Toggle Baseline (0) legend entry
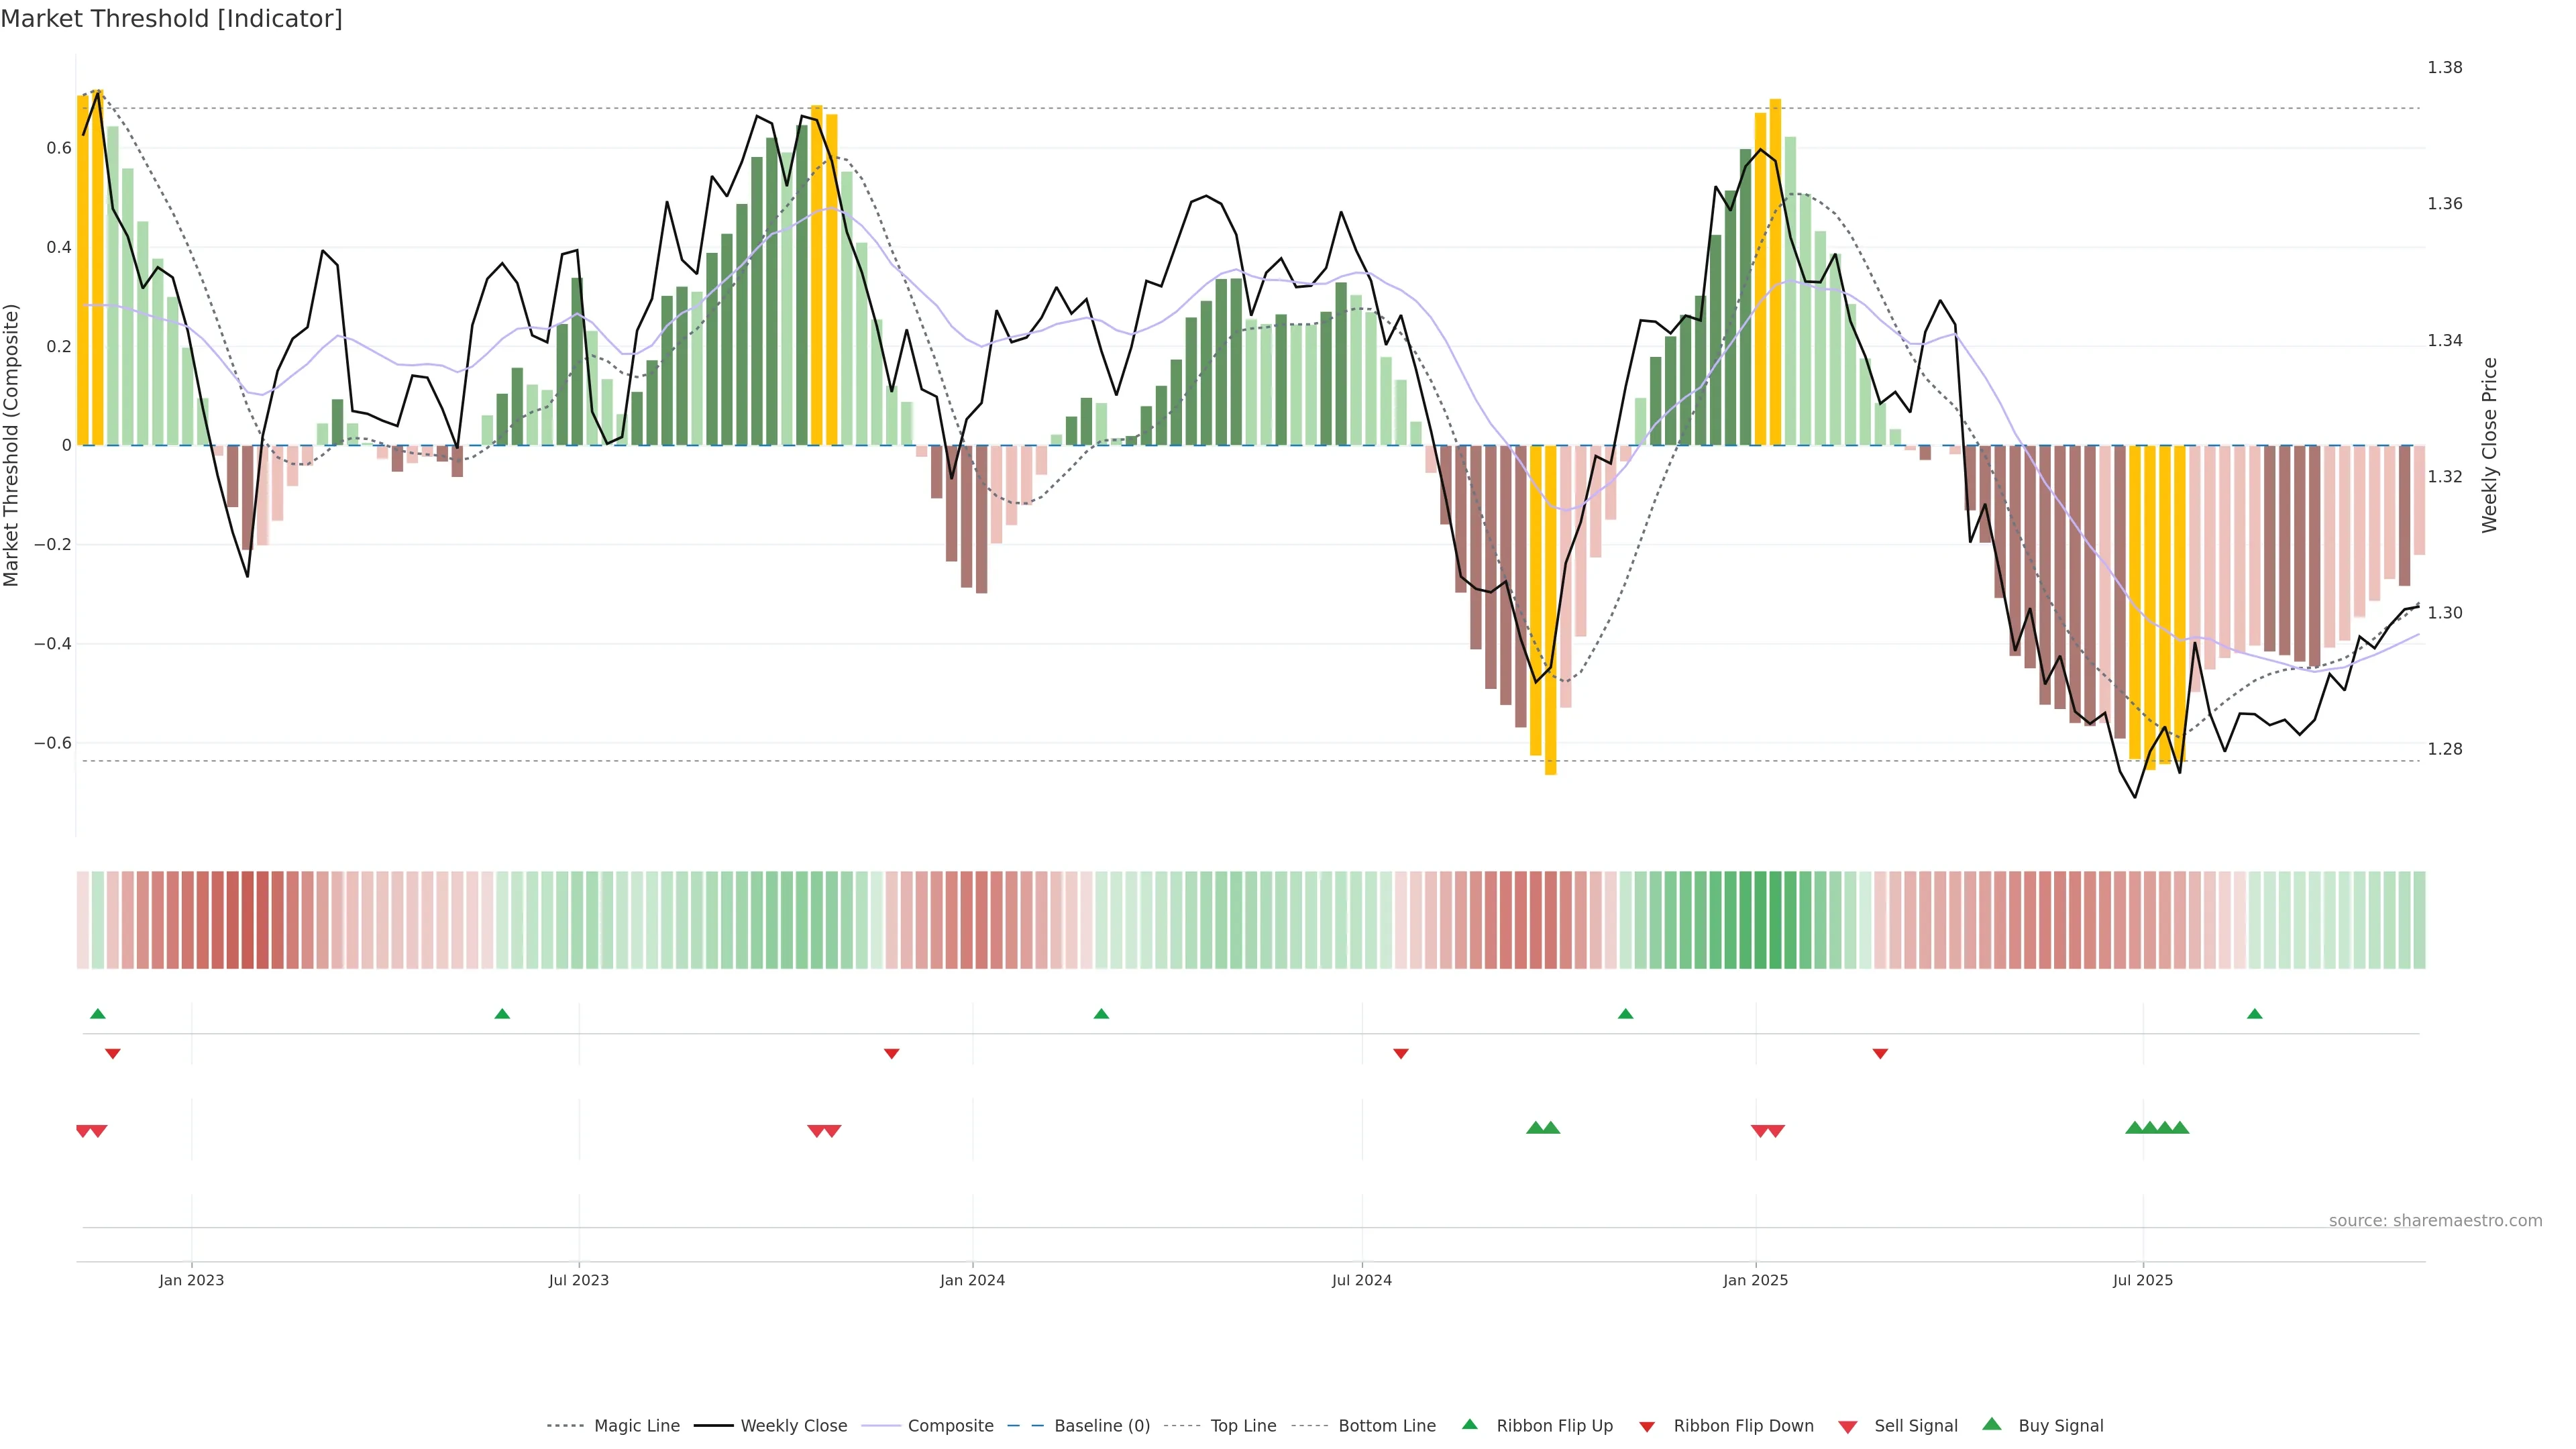Viewport: 2576px width, 1449px height. pos(1102,1426)
